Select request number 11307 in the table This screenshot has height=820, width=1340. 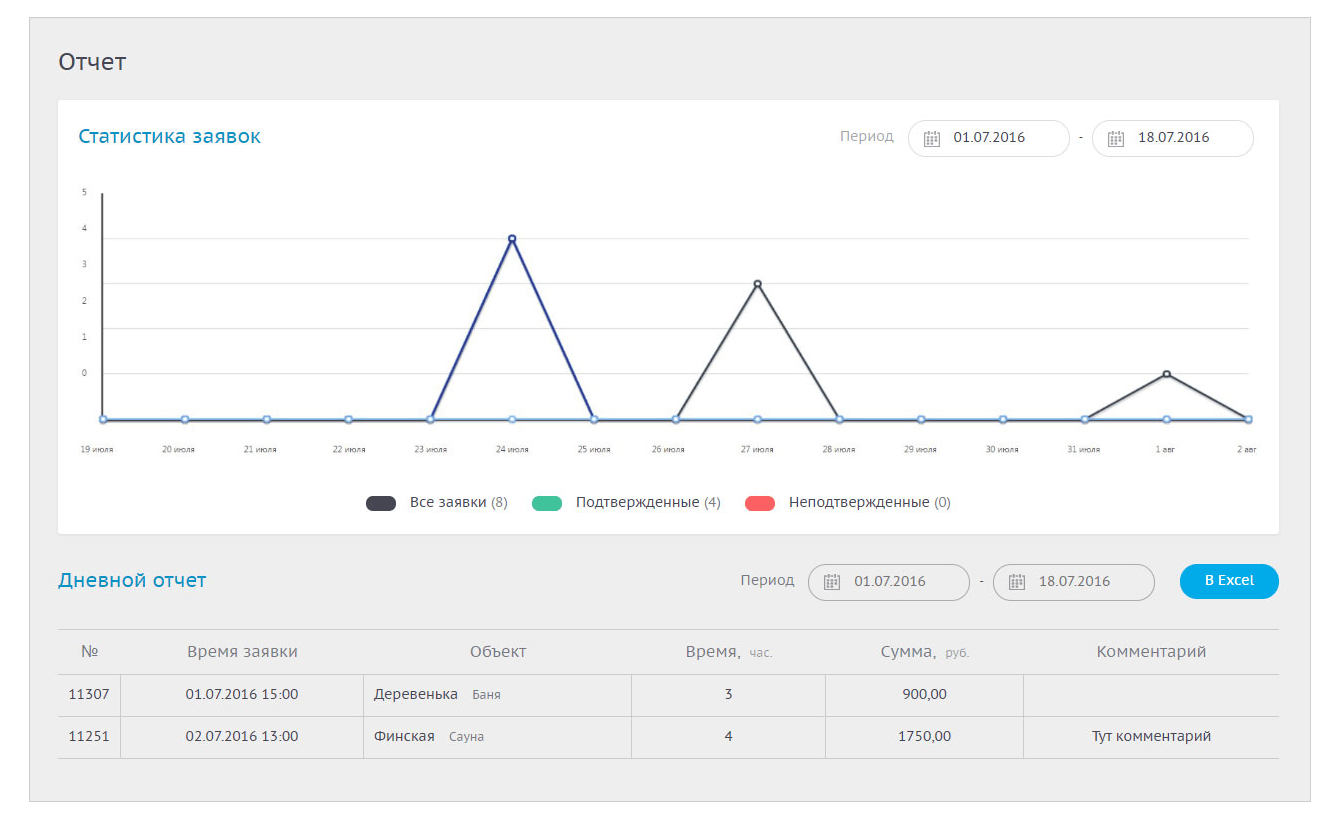click(x=89, y=694)
